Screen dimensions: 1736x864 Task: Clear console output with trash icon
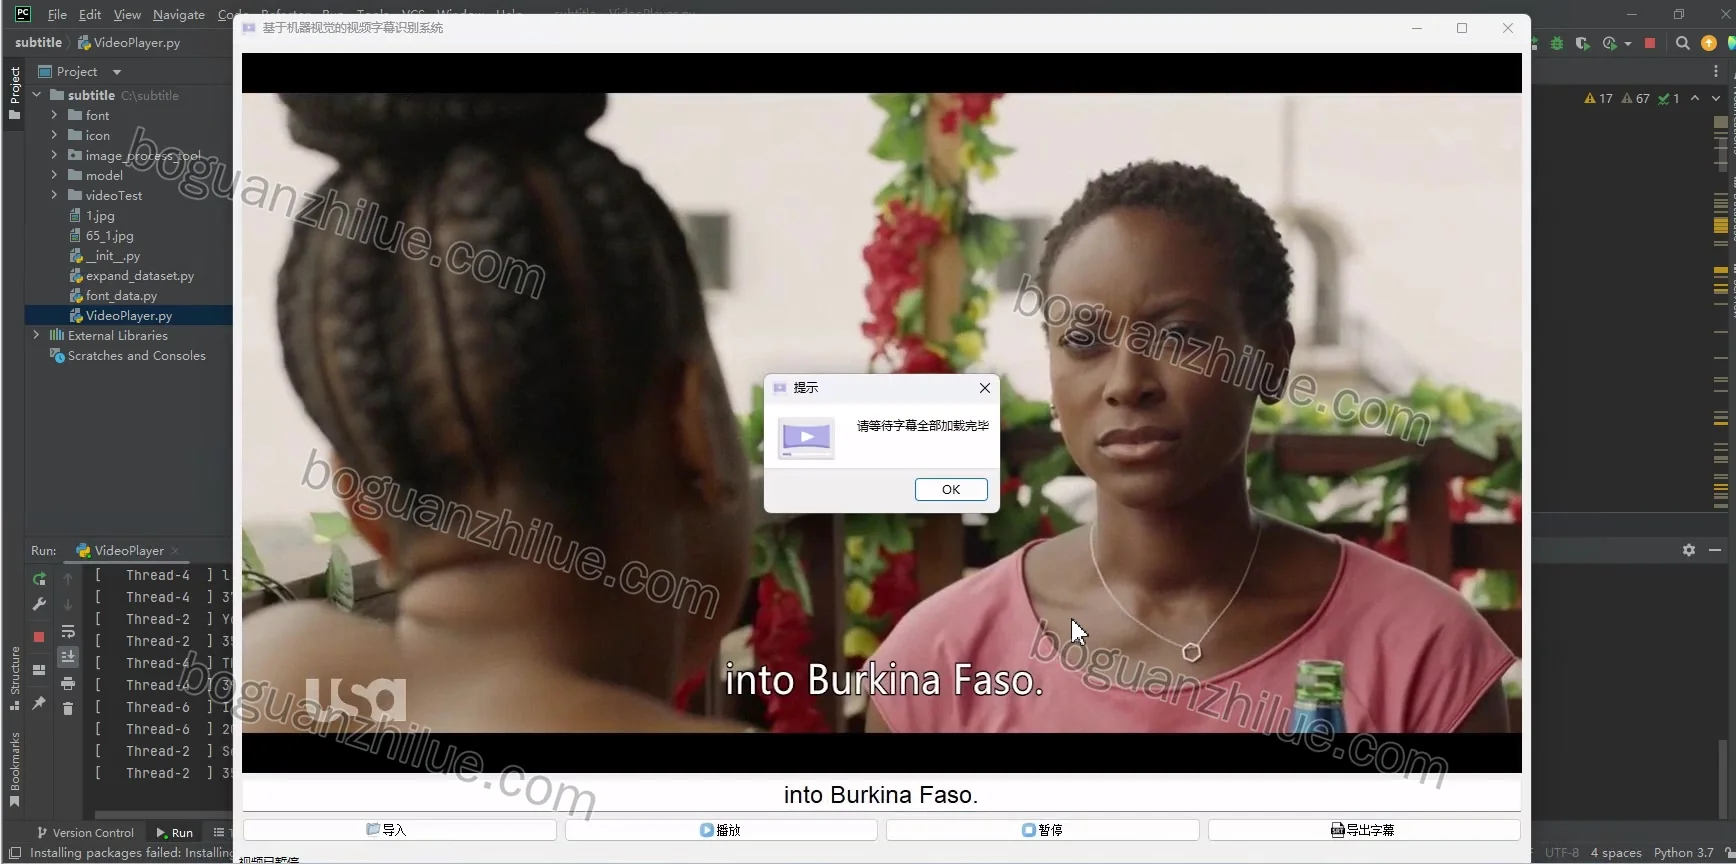[x=68, y=709]
